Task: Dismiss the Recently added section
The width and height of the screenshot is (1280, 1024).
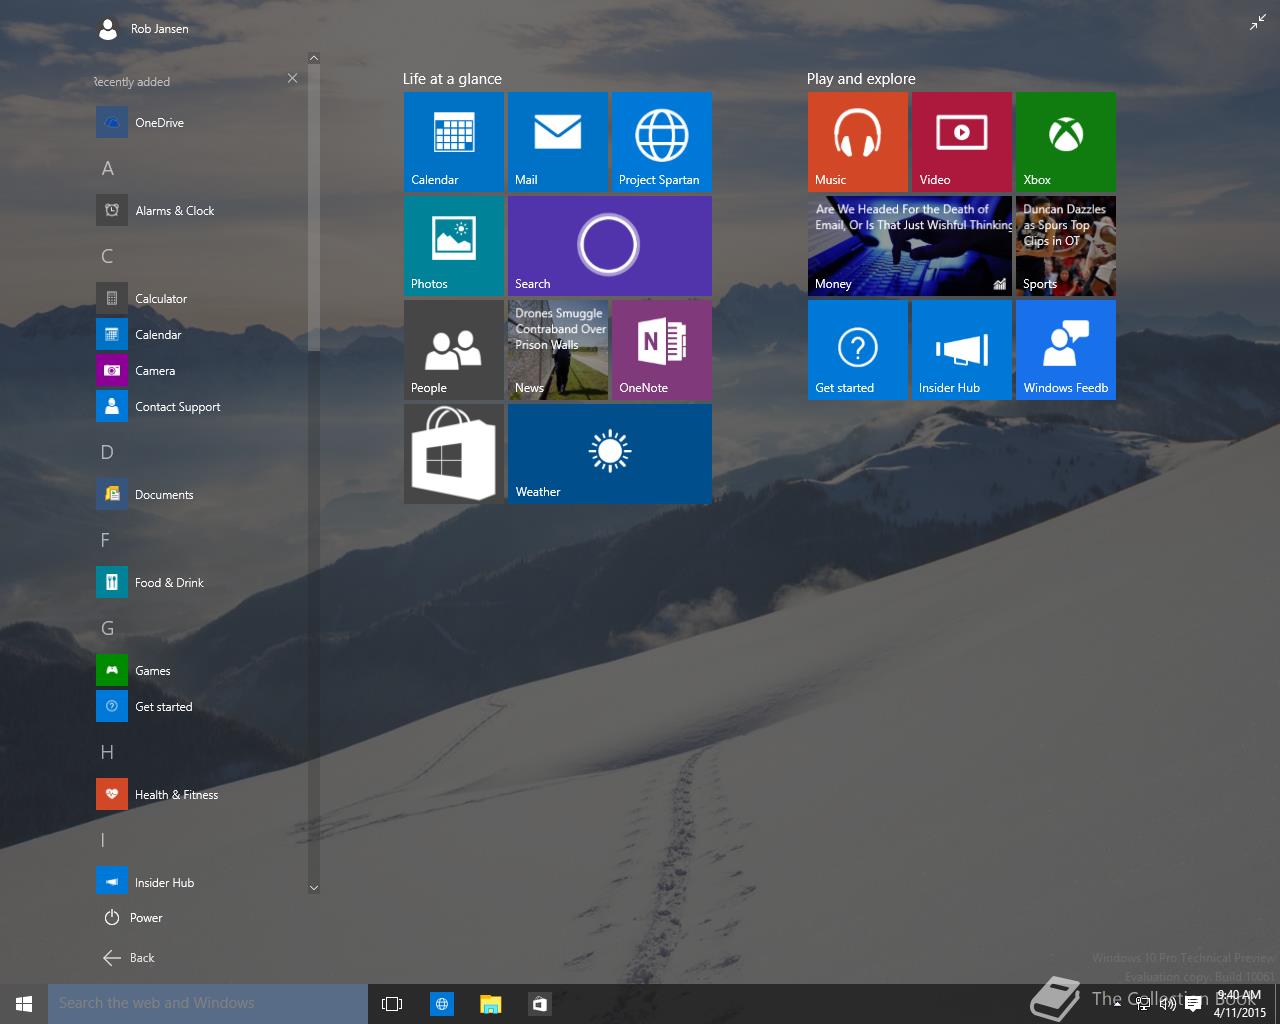Action: click(x=292, y=78)
